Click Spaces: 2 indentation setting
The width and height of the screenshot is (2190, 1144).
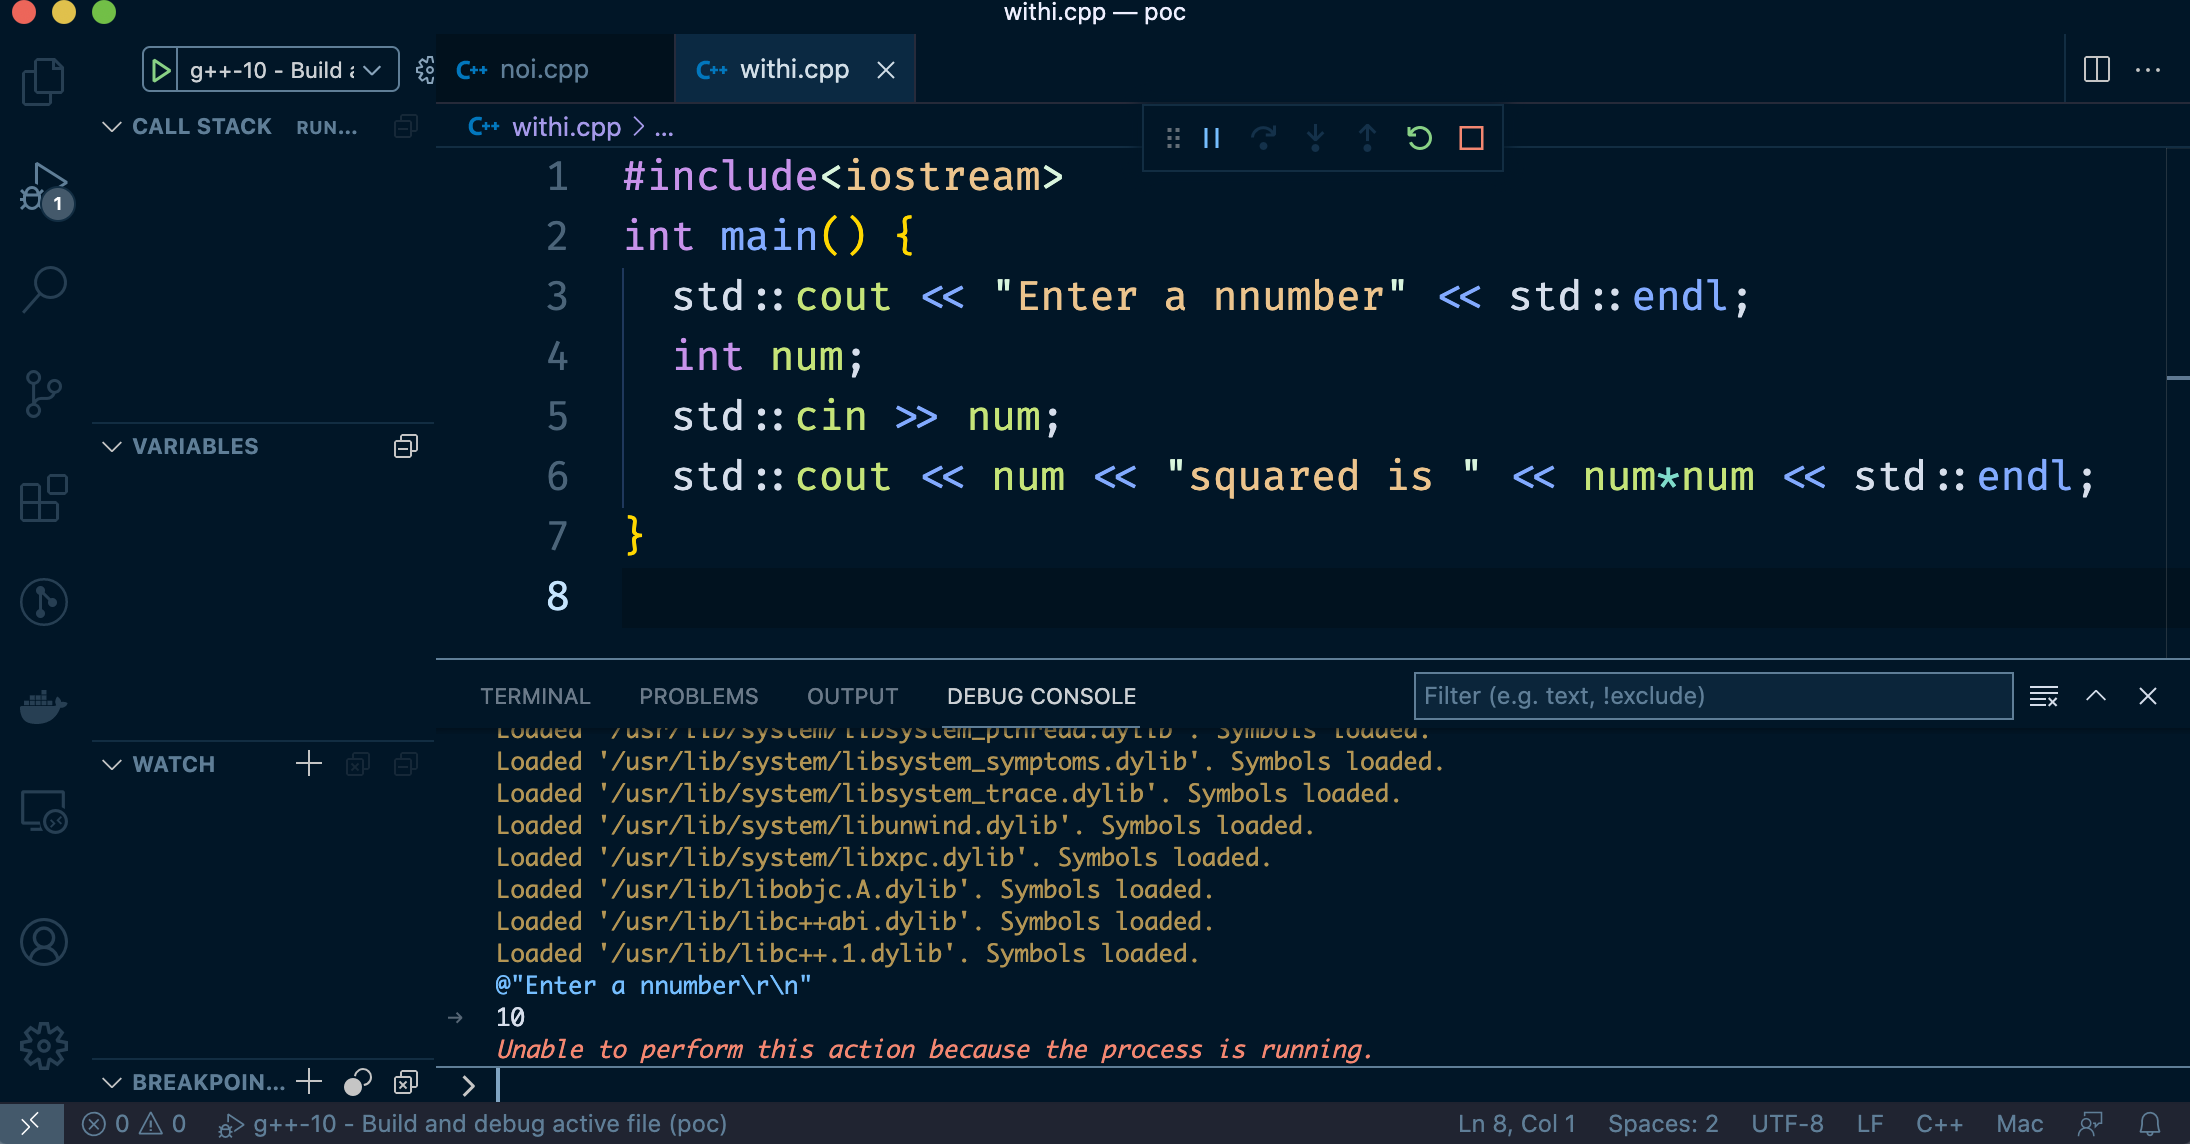click(1662, 1124)
